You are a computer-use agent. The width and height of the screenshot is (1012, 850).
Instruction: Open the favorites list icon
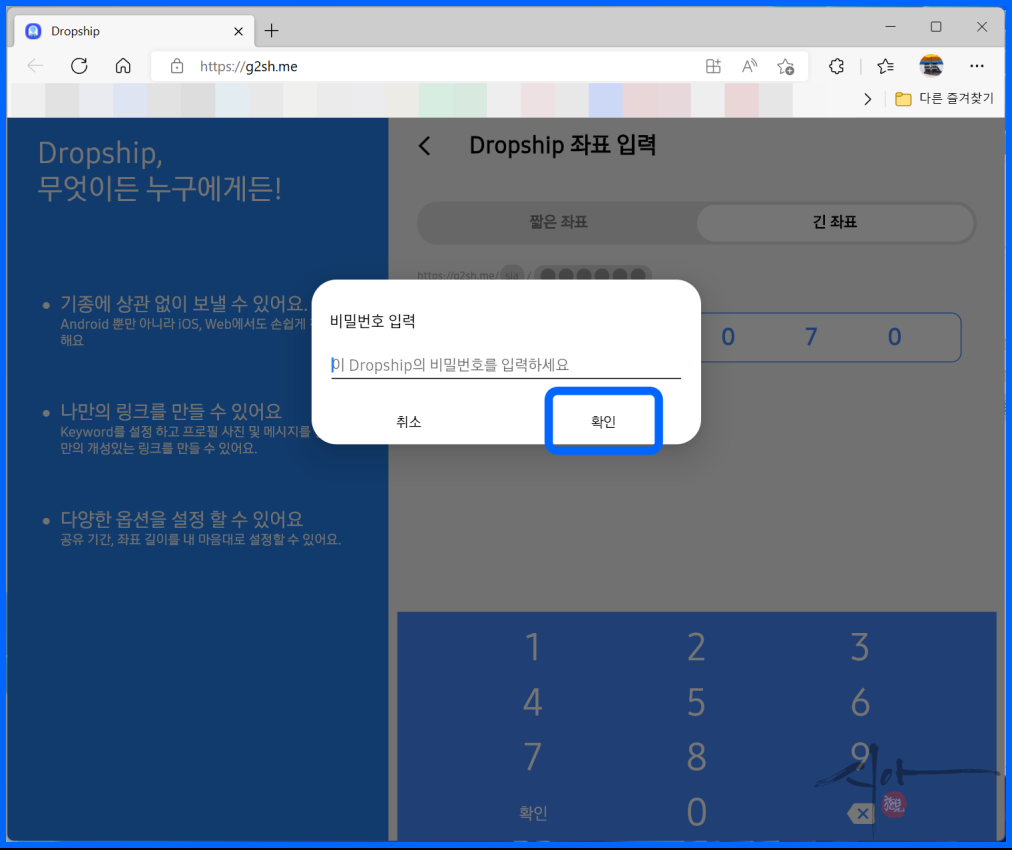[x=886, y=66]
